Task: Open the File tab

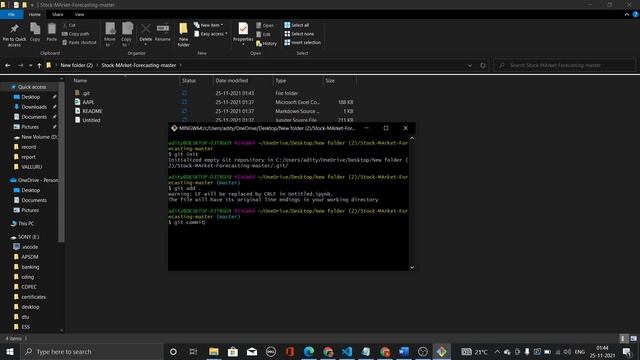Action: (x=11, y=14)
